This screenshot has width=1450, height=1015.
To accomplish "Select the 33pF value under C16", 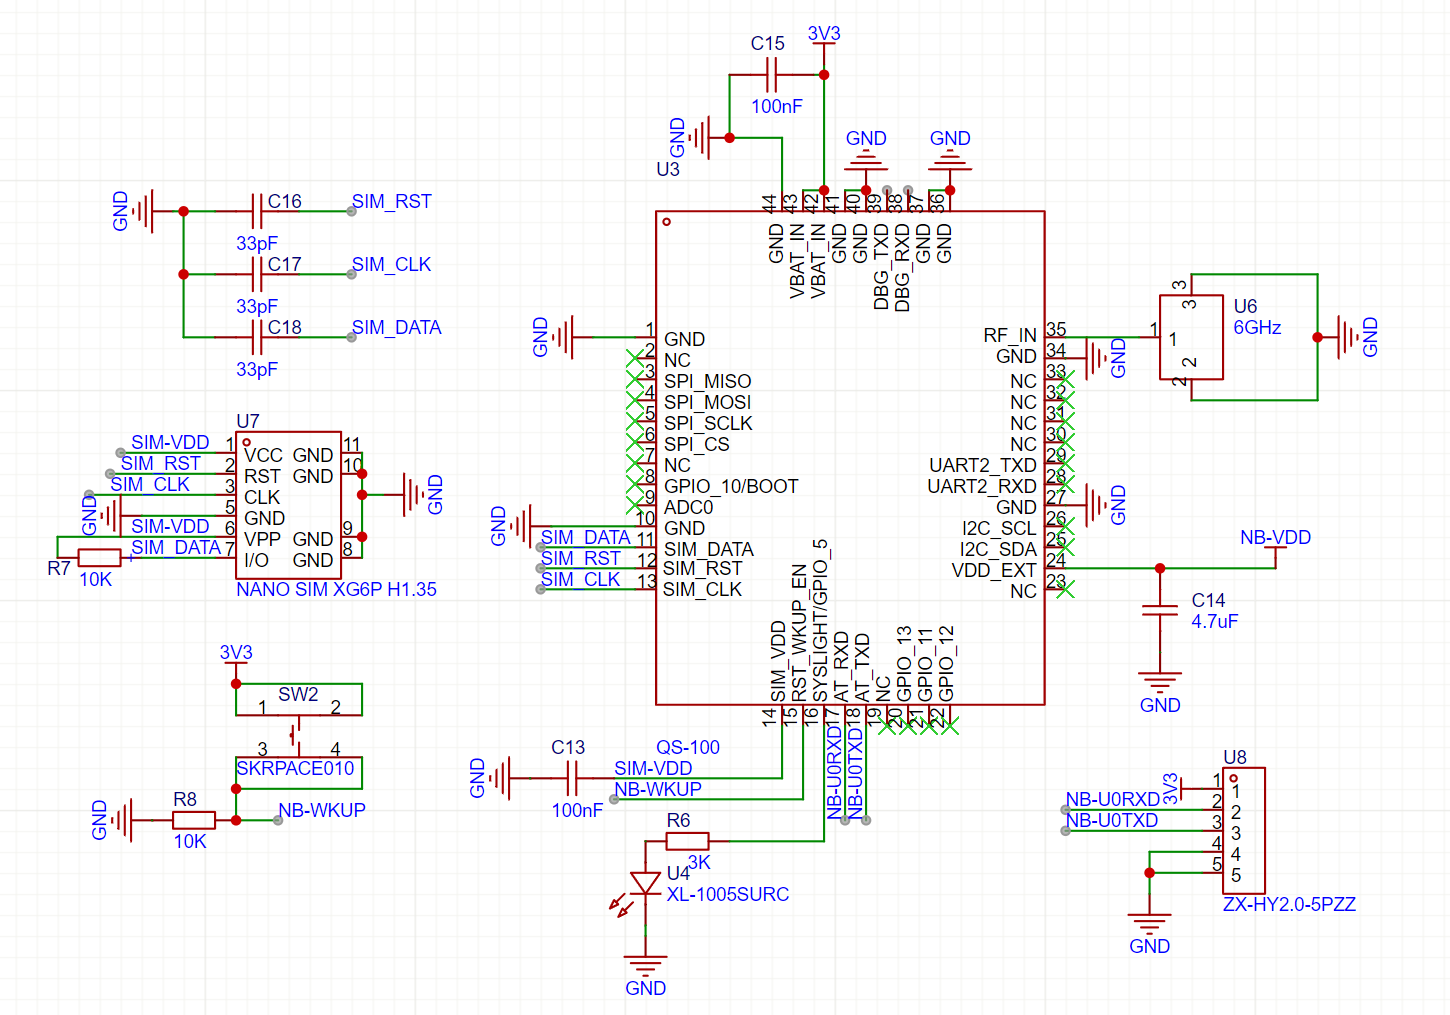I will point(257,243).
